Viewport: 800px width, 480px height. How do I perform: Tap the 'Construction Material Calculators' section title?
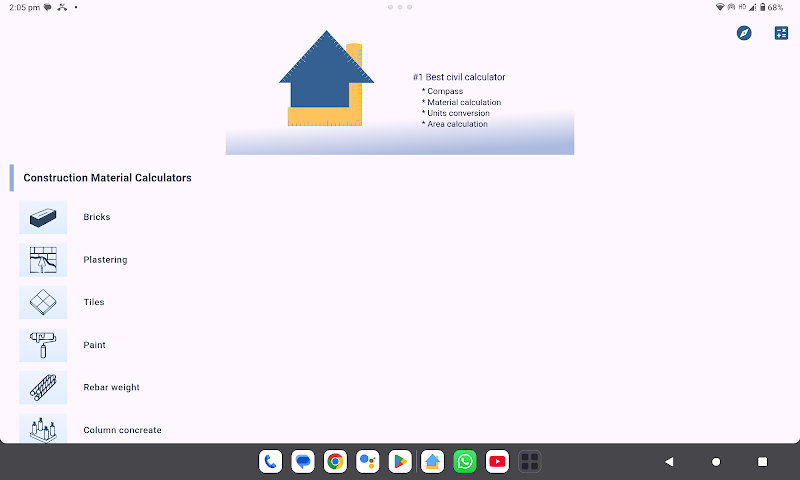click(108, 178)
